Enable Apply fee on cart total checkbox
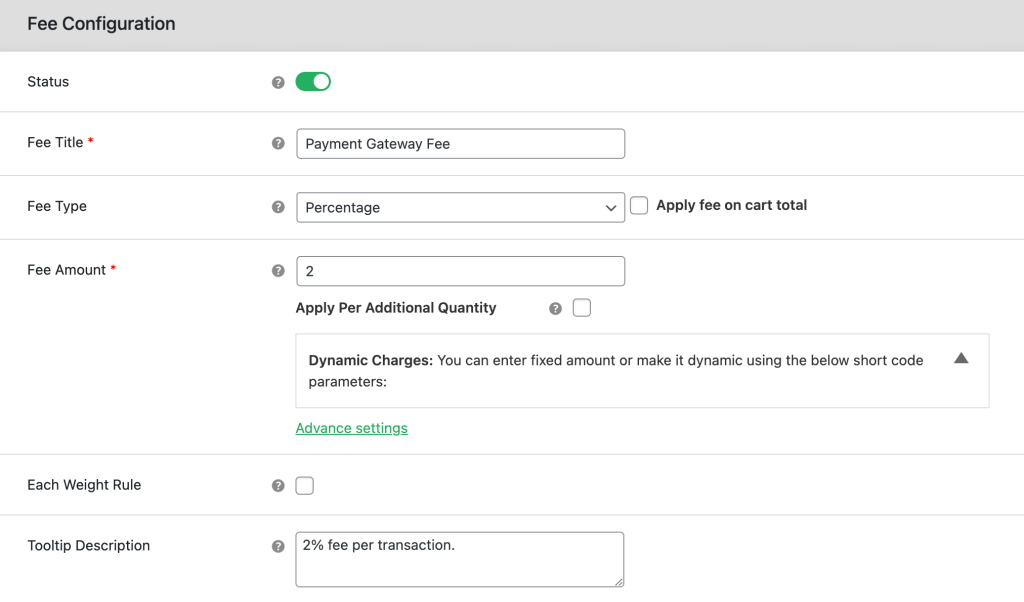The image size is (1024, 602). [639, 206]
